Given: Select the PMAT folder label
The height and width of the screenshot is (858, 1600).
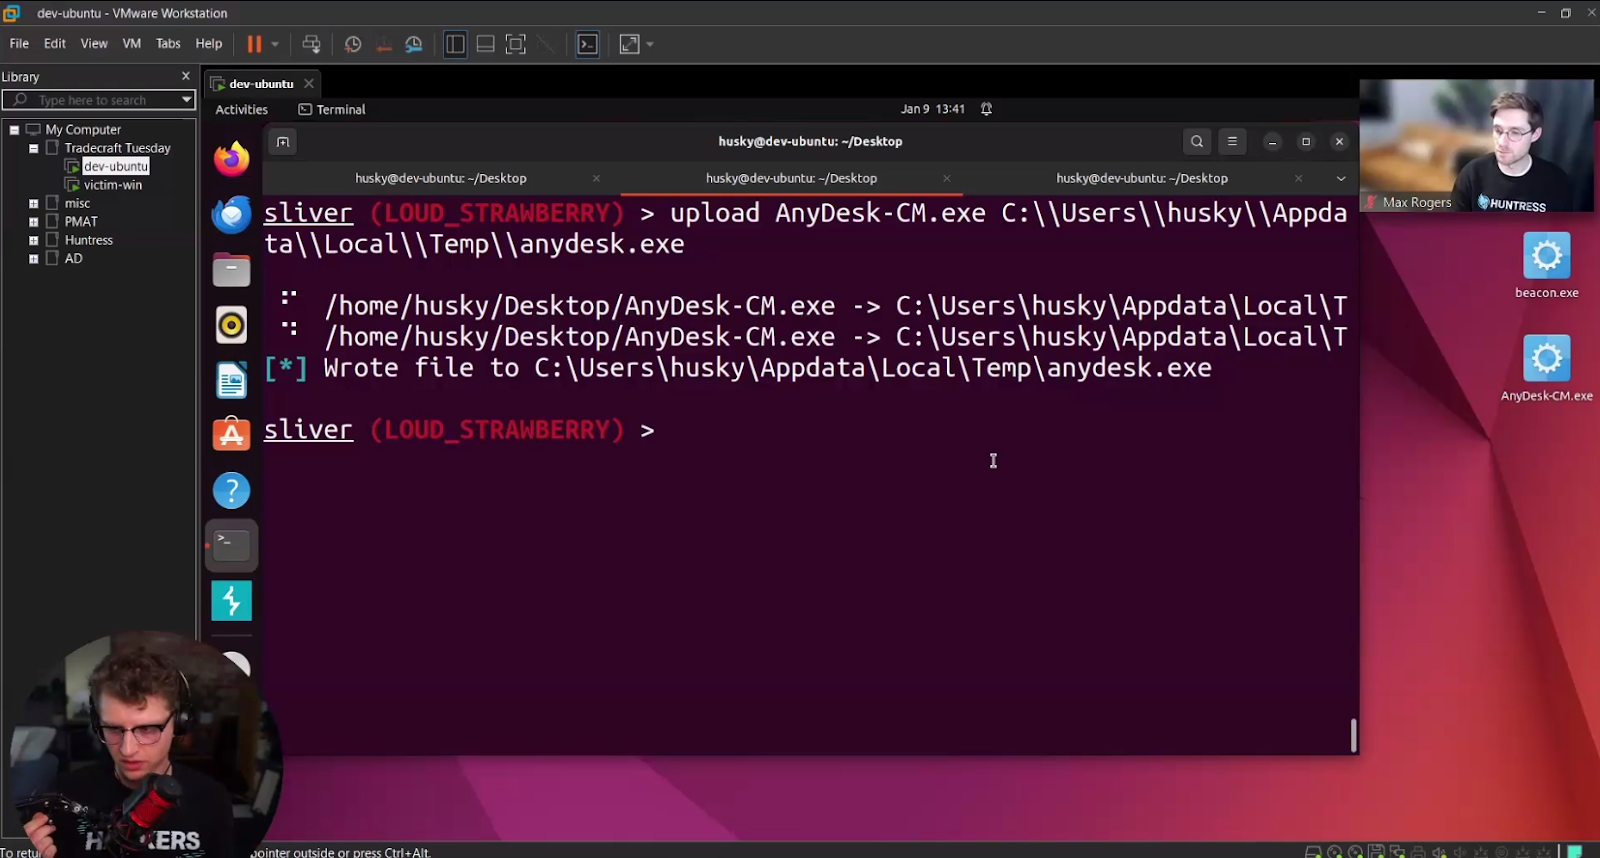Looking at the screenshot, I should pos(81,222).
